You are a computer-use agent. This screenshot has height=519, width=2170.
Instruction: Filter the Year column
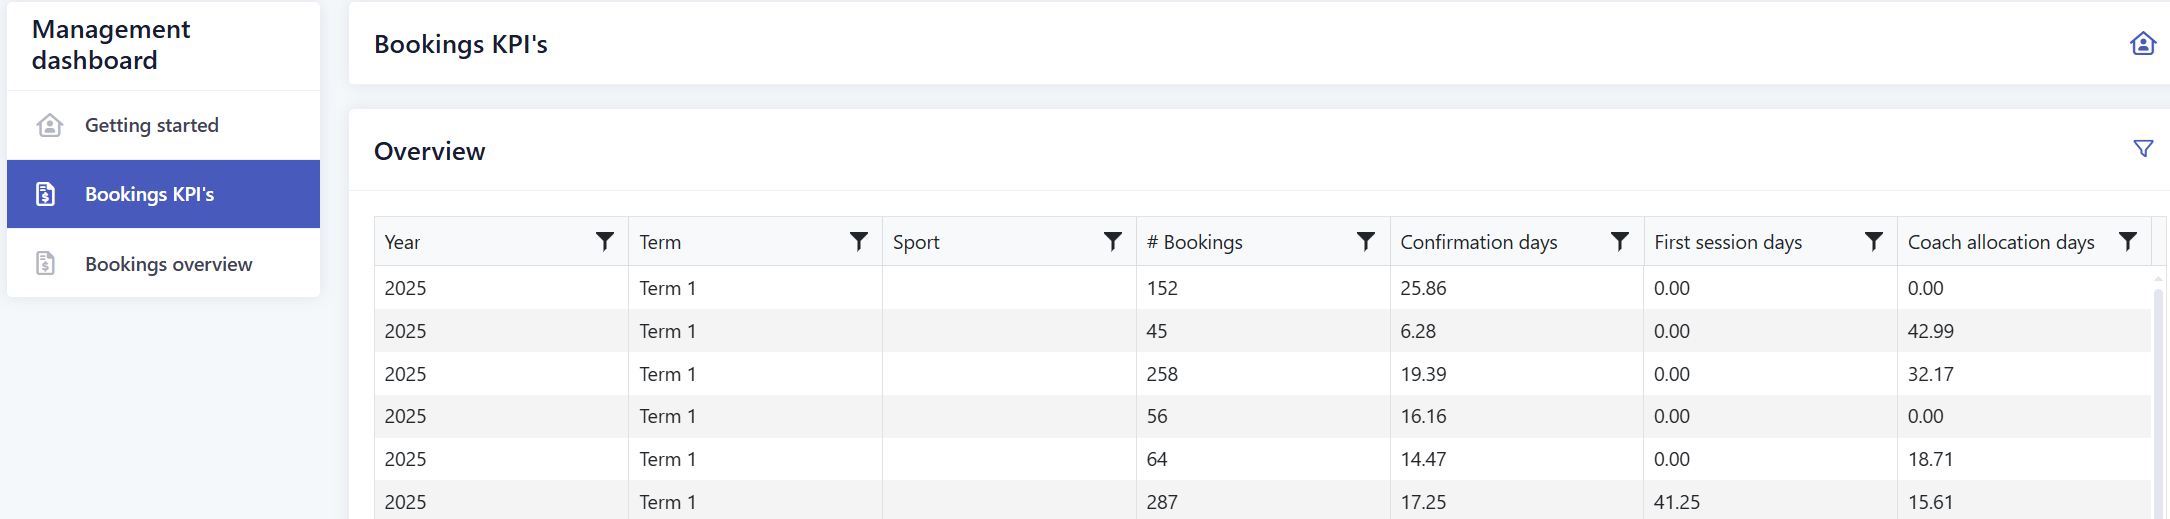click(x=605, y=241)
